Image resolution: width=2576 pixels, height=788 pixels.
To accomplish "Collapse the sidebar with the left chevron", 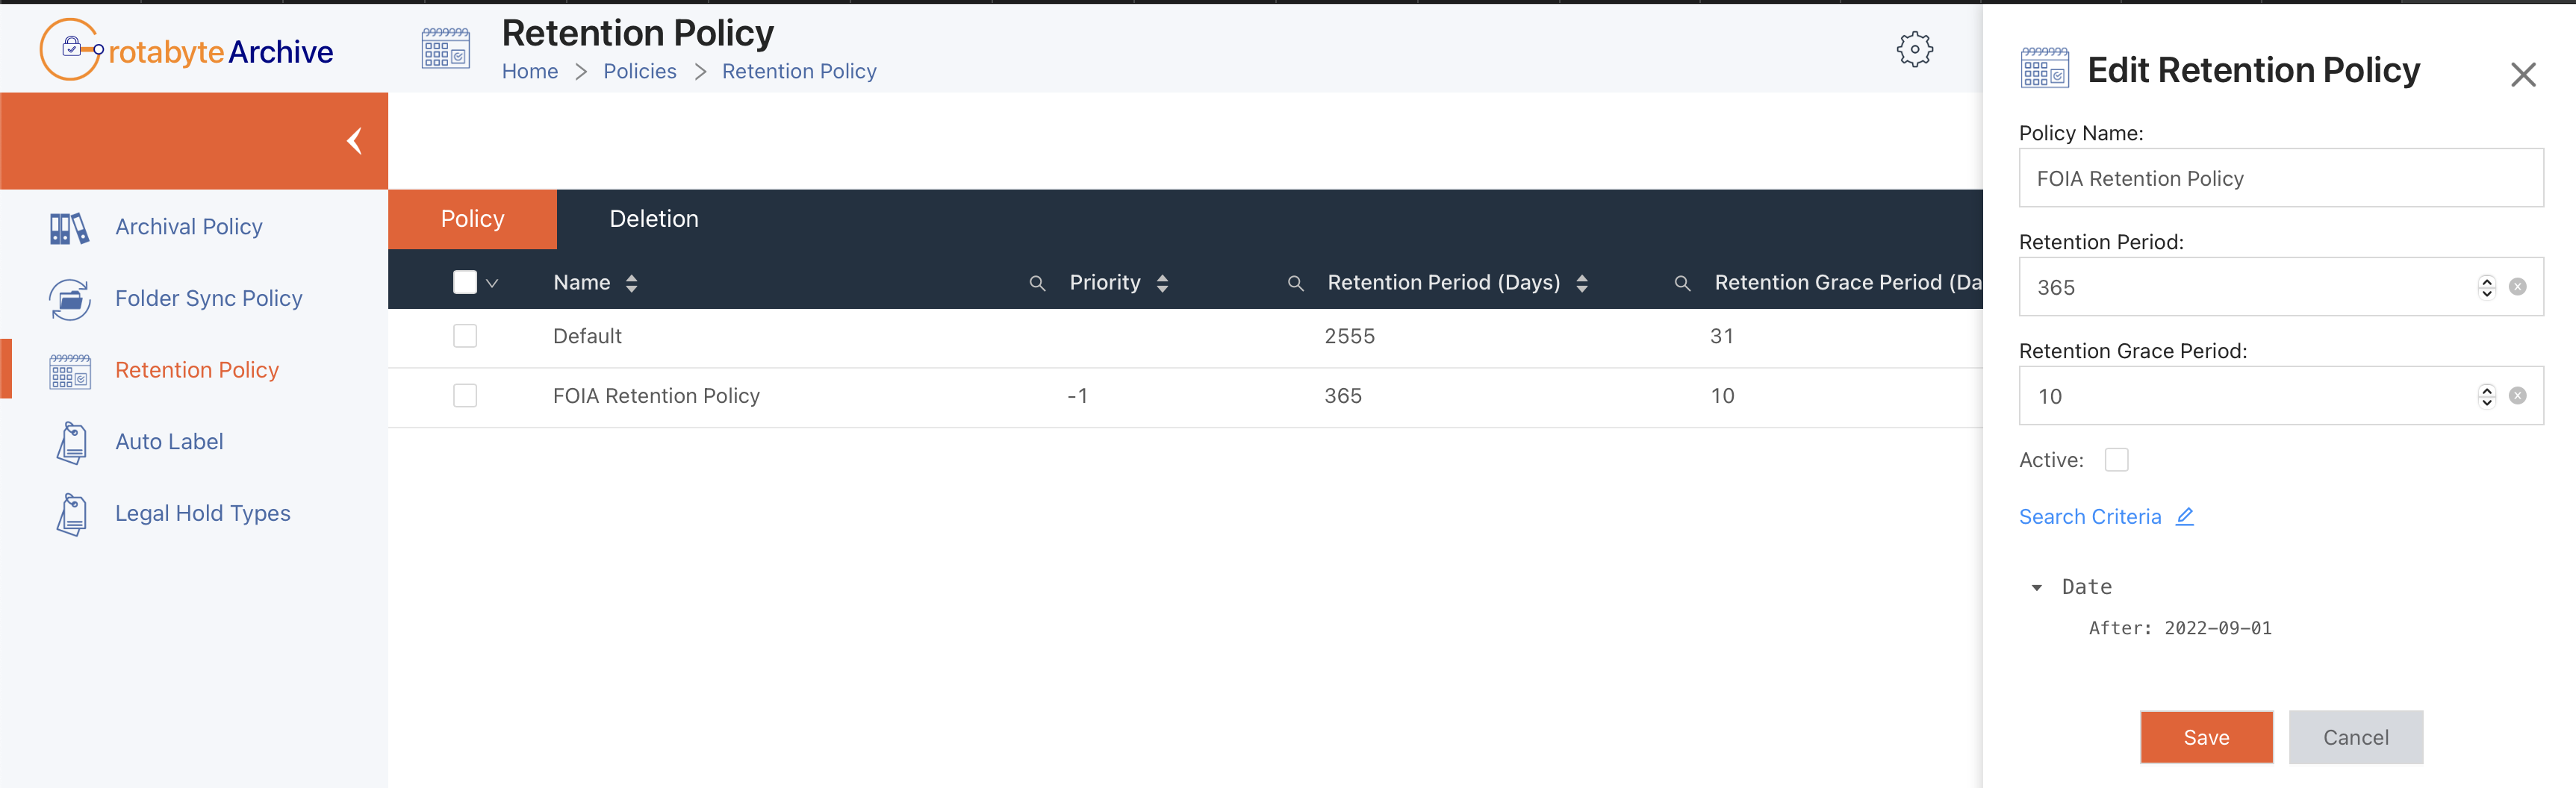I will [x=354, y=141].
